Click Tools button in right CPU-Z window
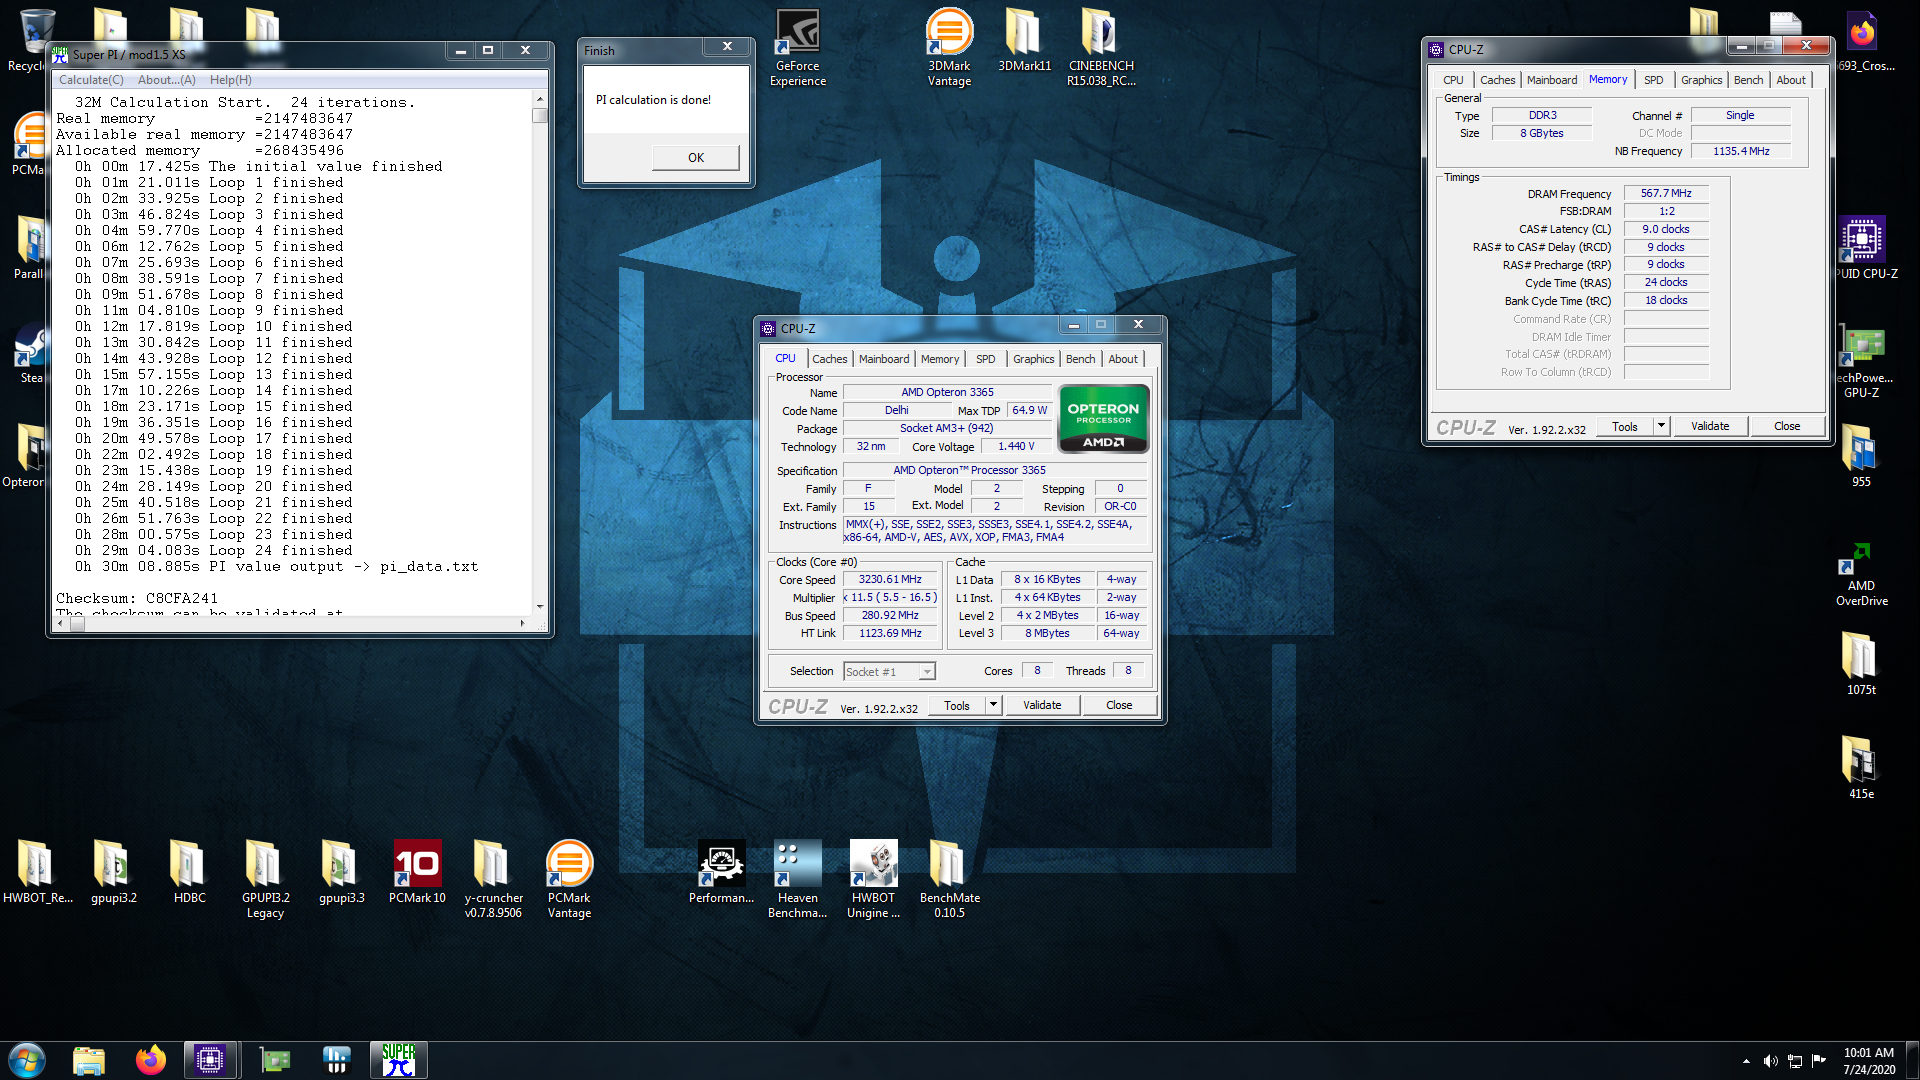1920x1080 pixels. 1625,426
